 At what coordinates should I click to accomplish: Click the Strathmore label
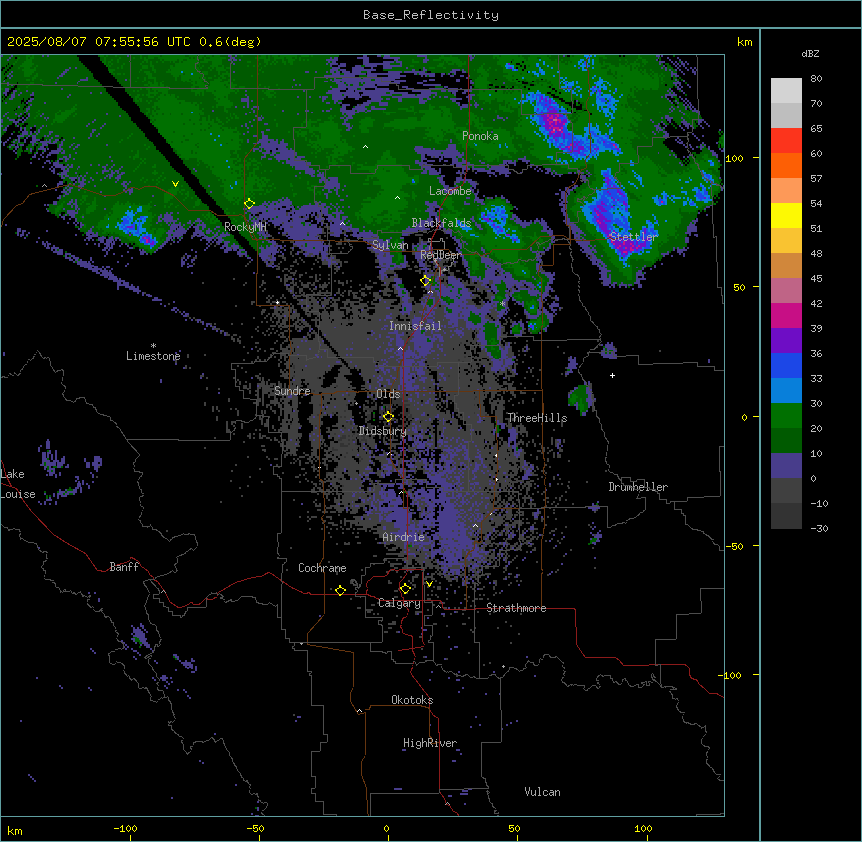[x=516, y=608]
